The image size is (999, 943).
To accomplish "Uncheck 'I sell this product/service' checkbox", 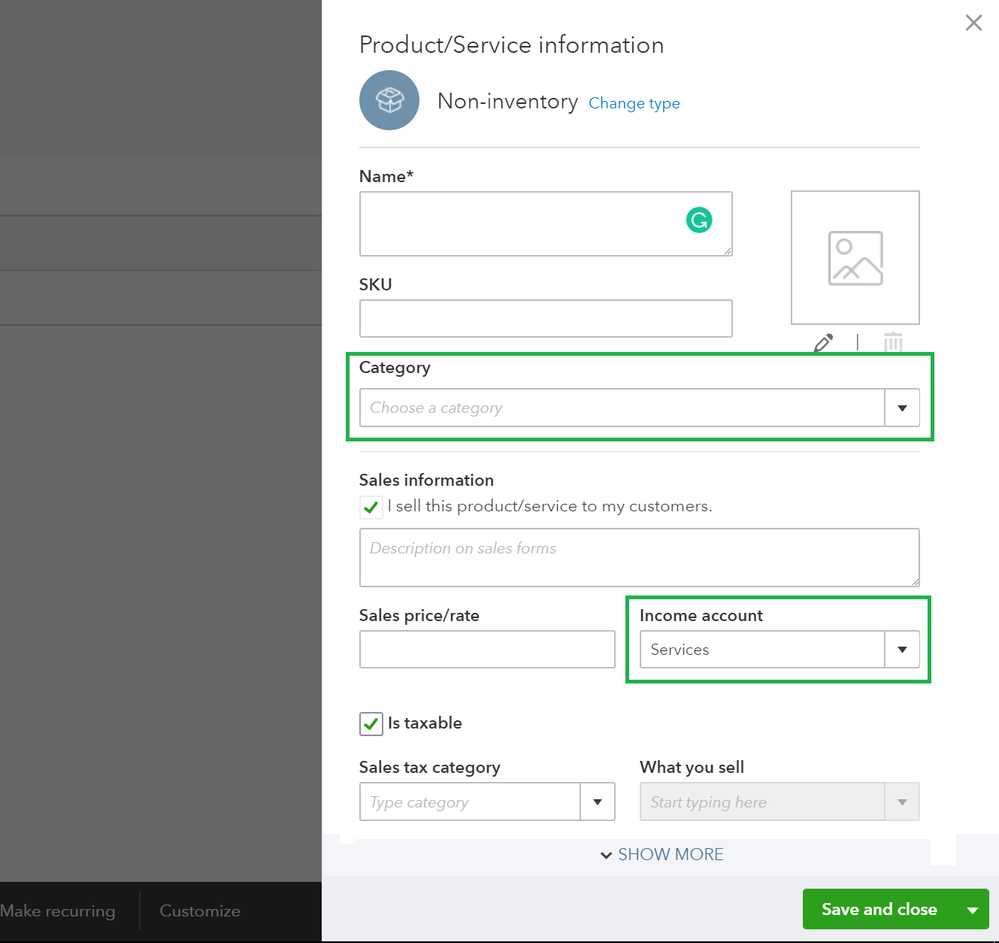I will tap(371, 507).
